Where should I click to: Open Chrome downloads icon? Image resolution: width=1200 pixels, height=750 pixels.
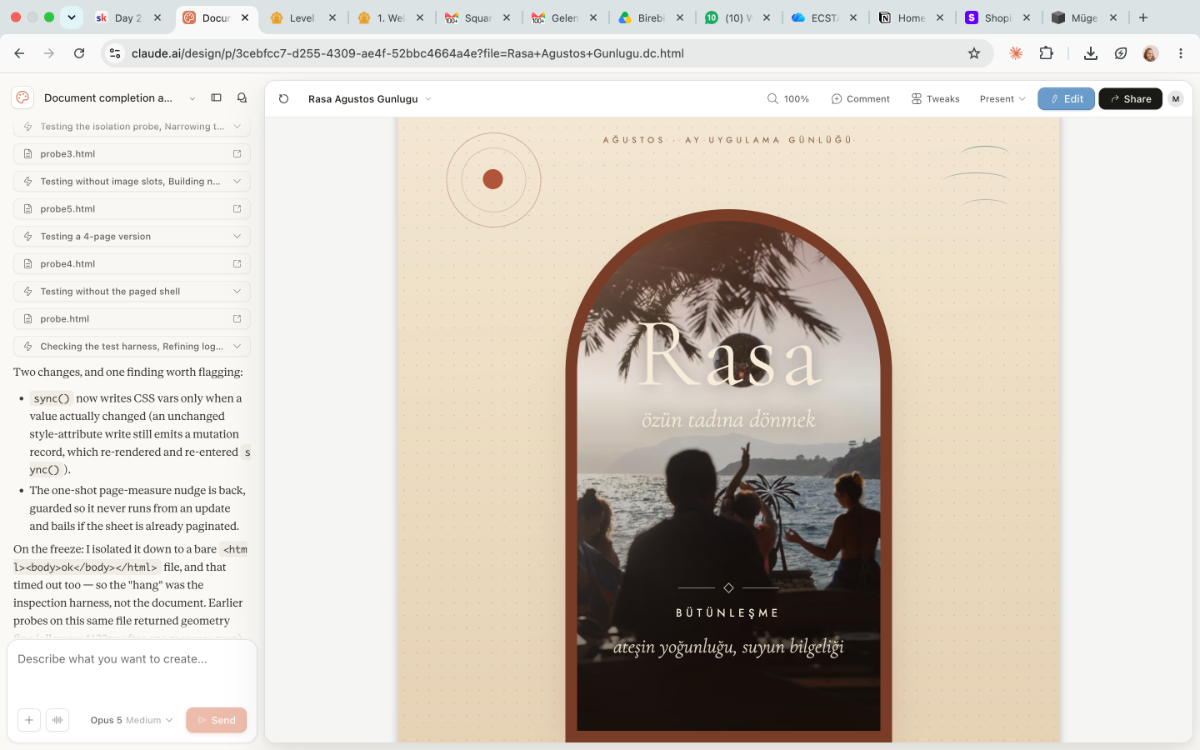(x=1091, y=53)
